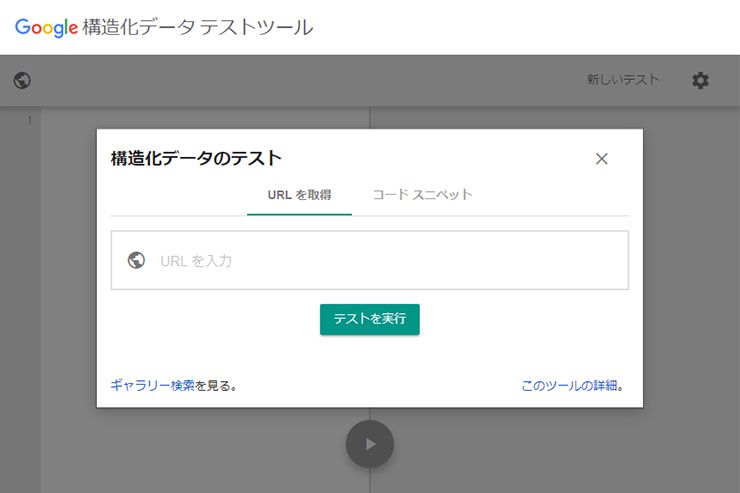Click the Google logo in the header

(x=46, y=28)
